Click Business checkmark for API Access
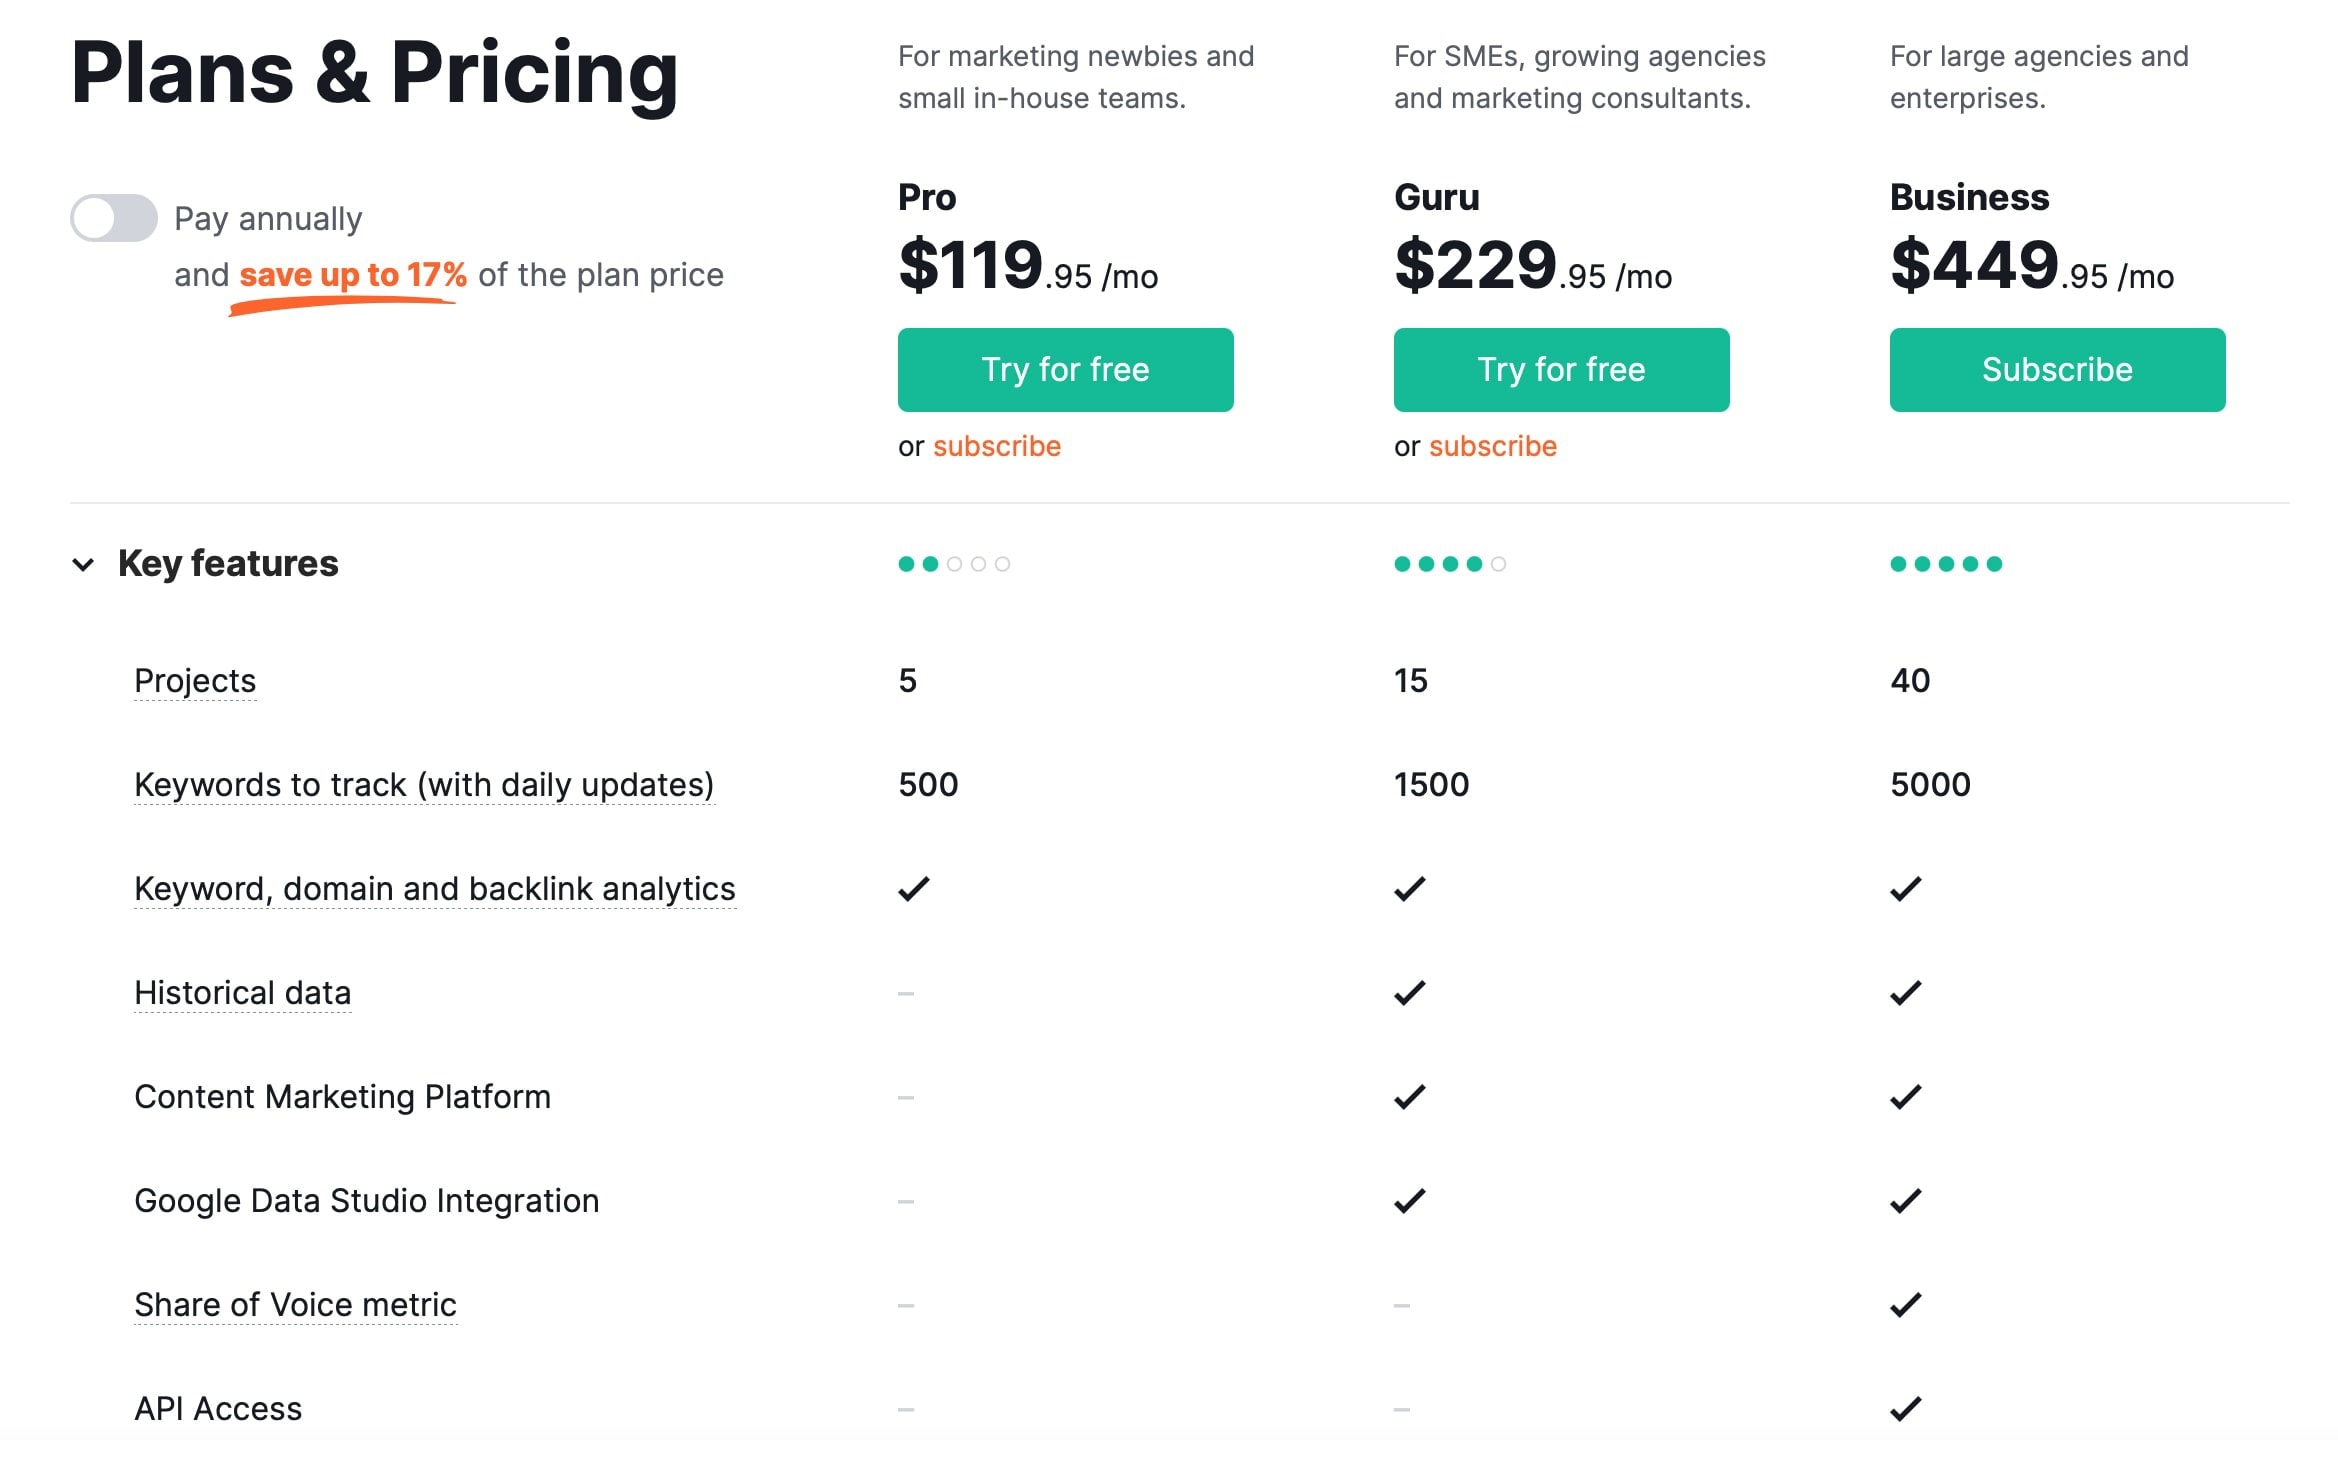Image resolution: width=2338 pixels, height=1468 pixels. [1906, 1409]
